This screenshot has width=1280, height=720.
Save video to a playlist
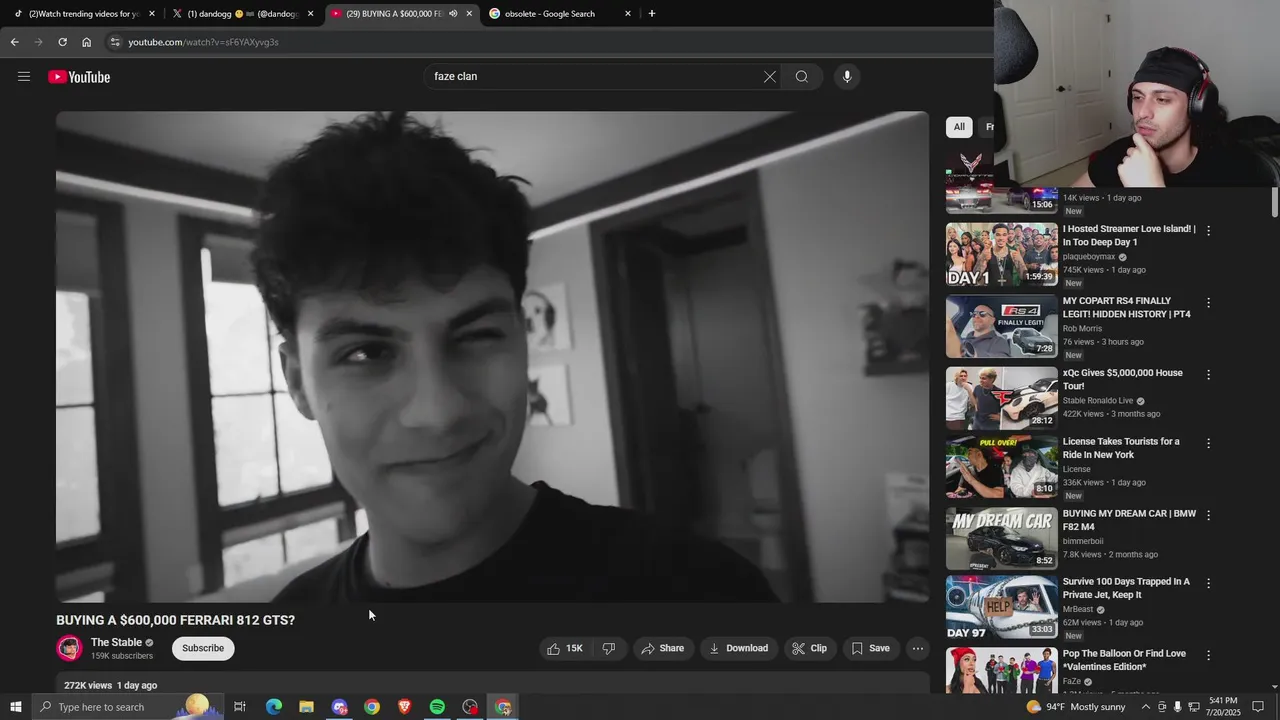[x=870, y=648]
